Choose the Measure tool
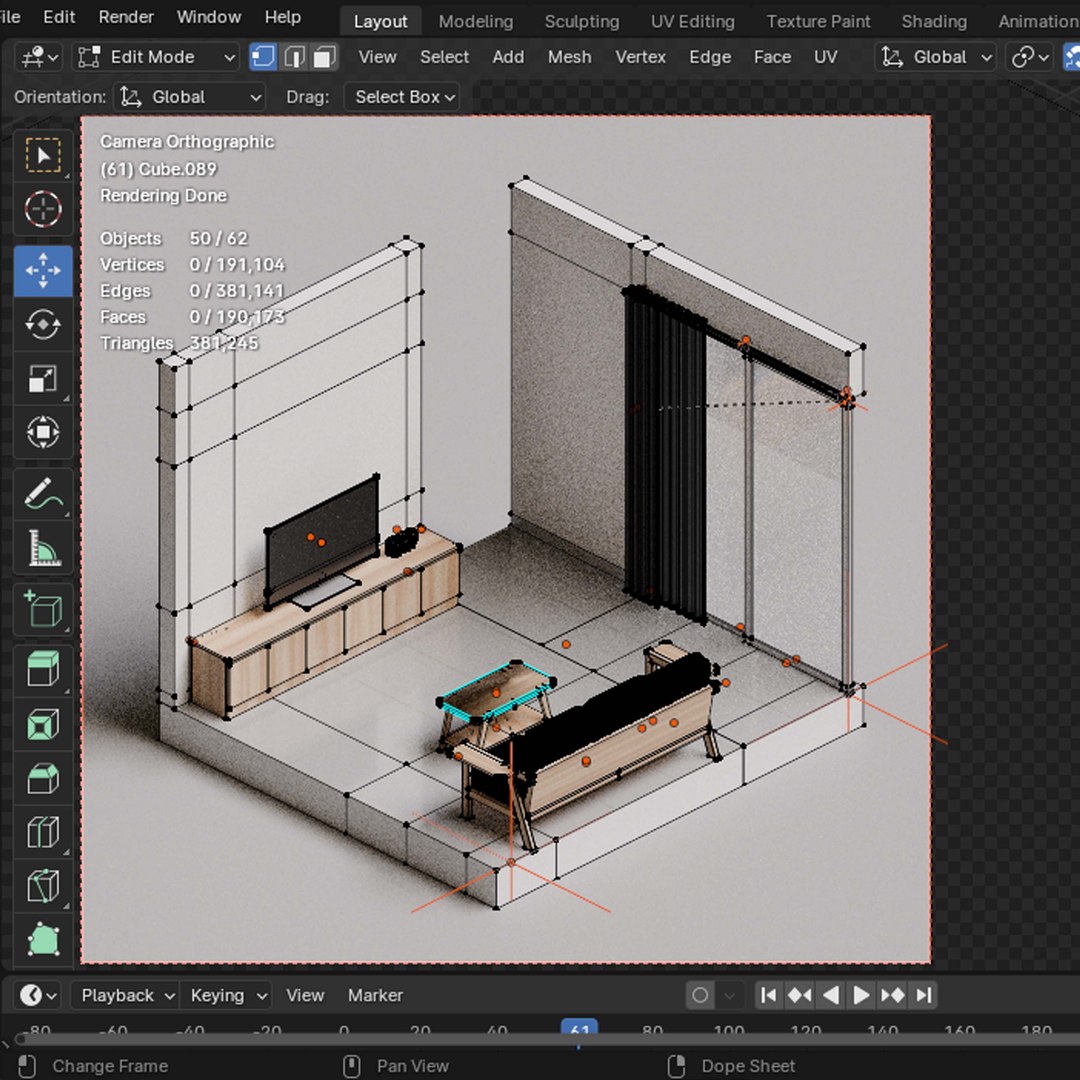Image resolution: width=1080 pixels, height=1080 pixels. click(43, 548)
